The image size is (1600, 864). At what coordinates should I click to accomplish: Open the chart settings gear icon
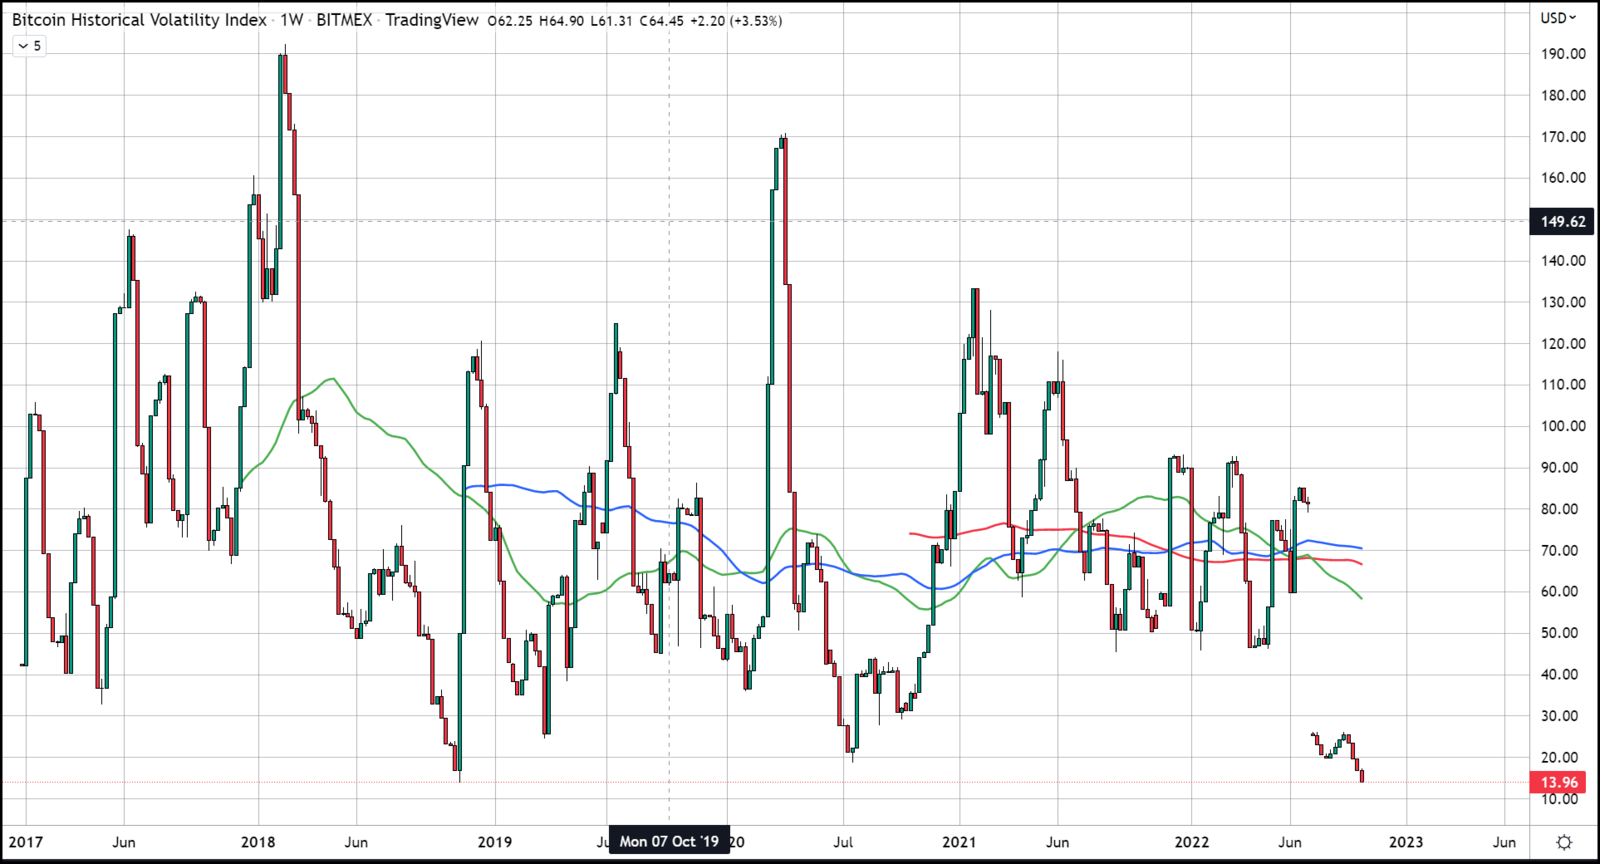1564,842
